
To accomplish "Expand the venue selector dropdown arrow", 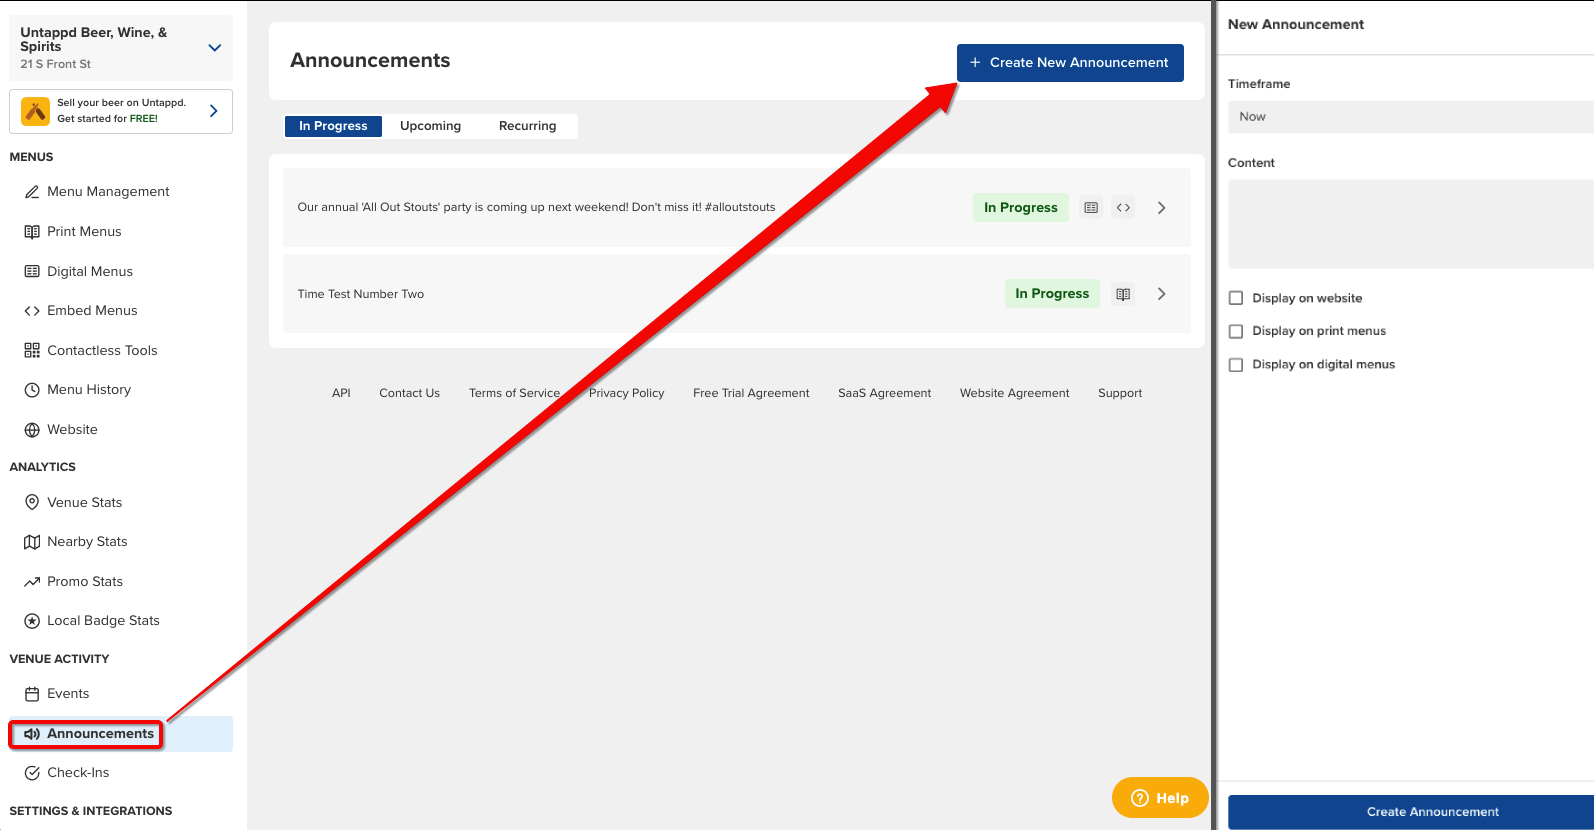I will click(x=214, y=48).
